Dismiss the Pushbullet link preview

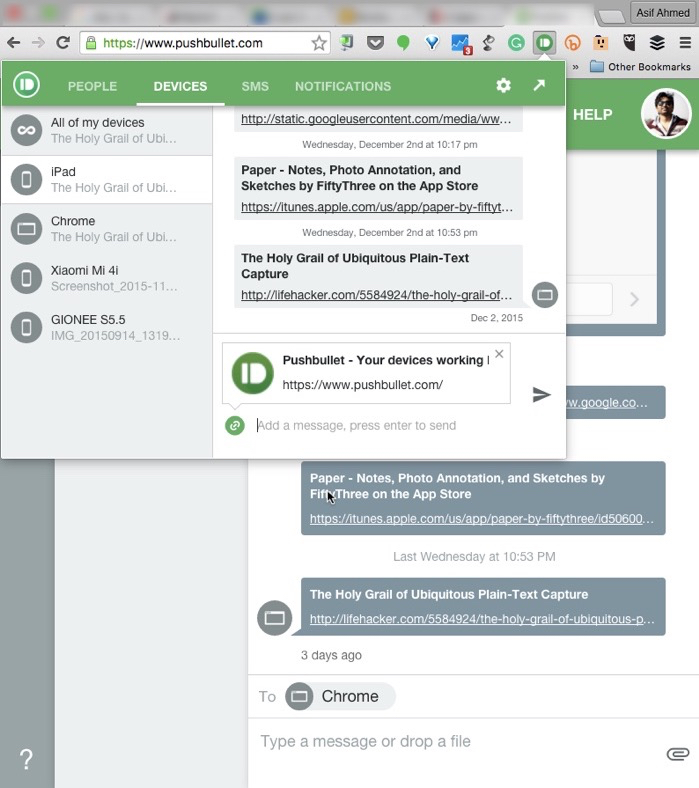pos(499,354)
